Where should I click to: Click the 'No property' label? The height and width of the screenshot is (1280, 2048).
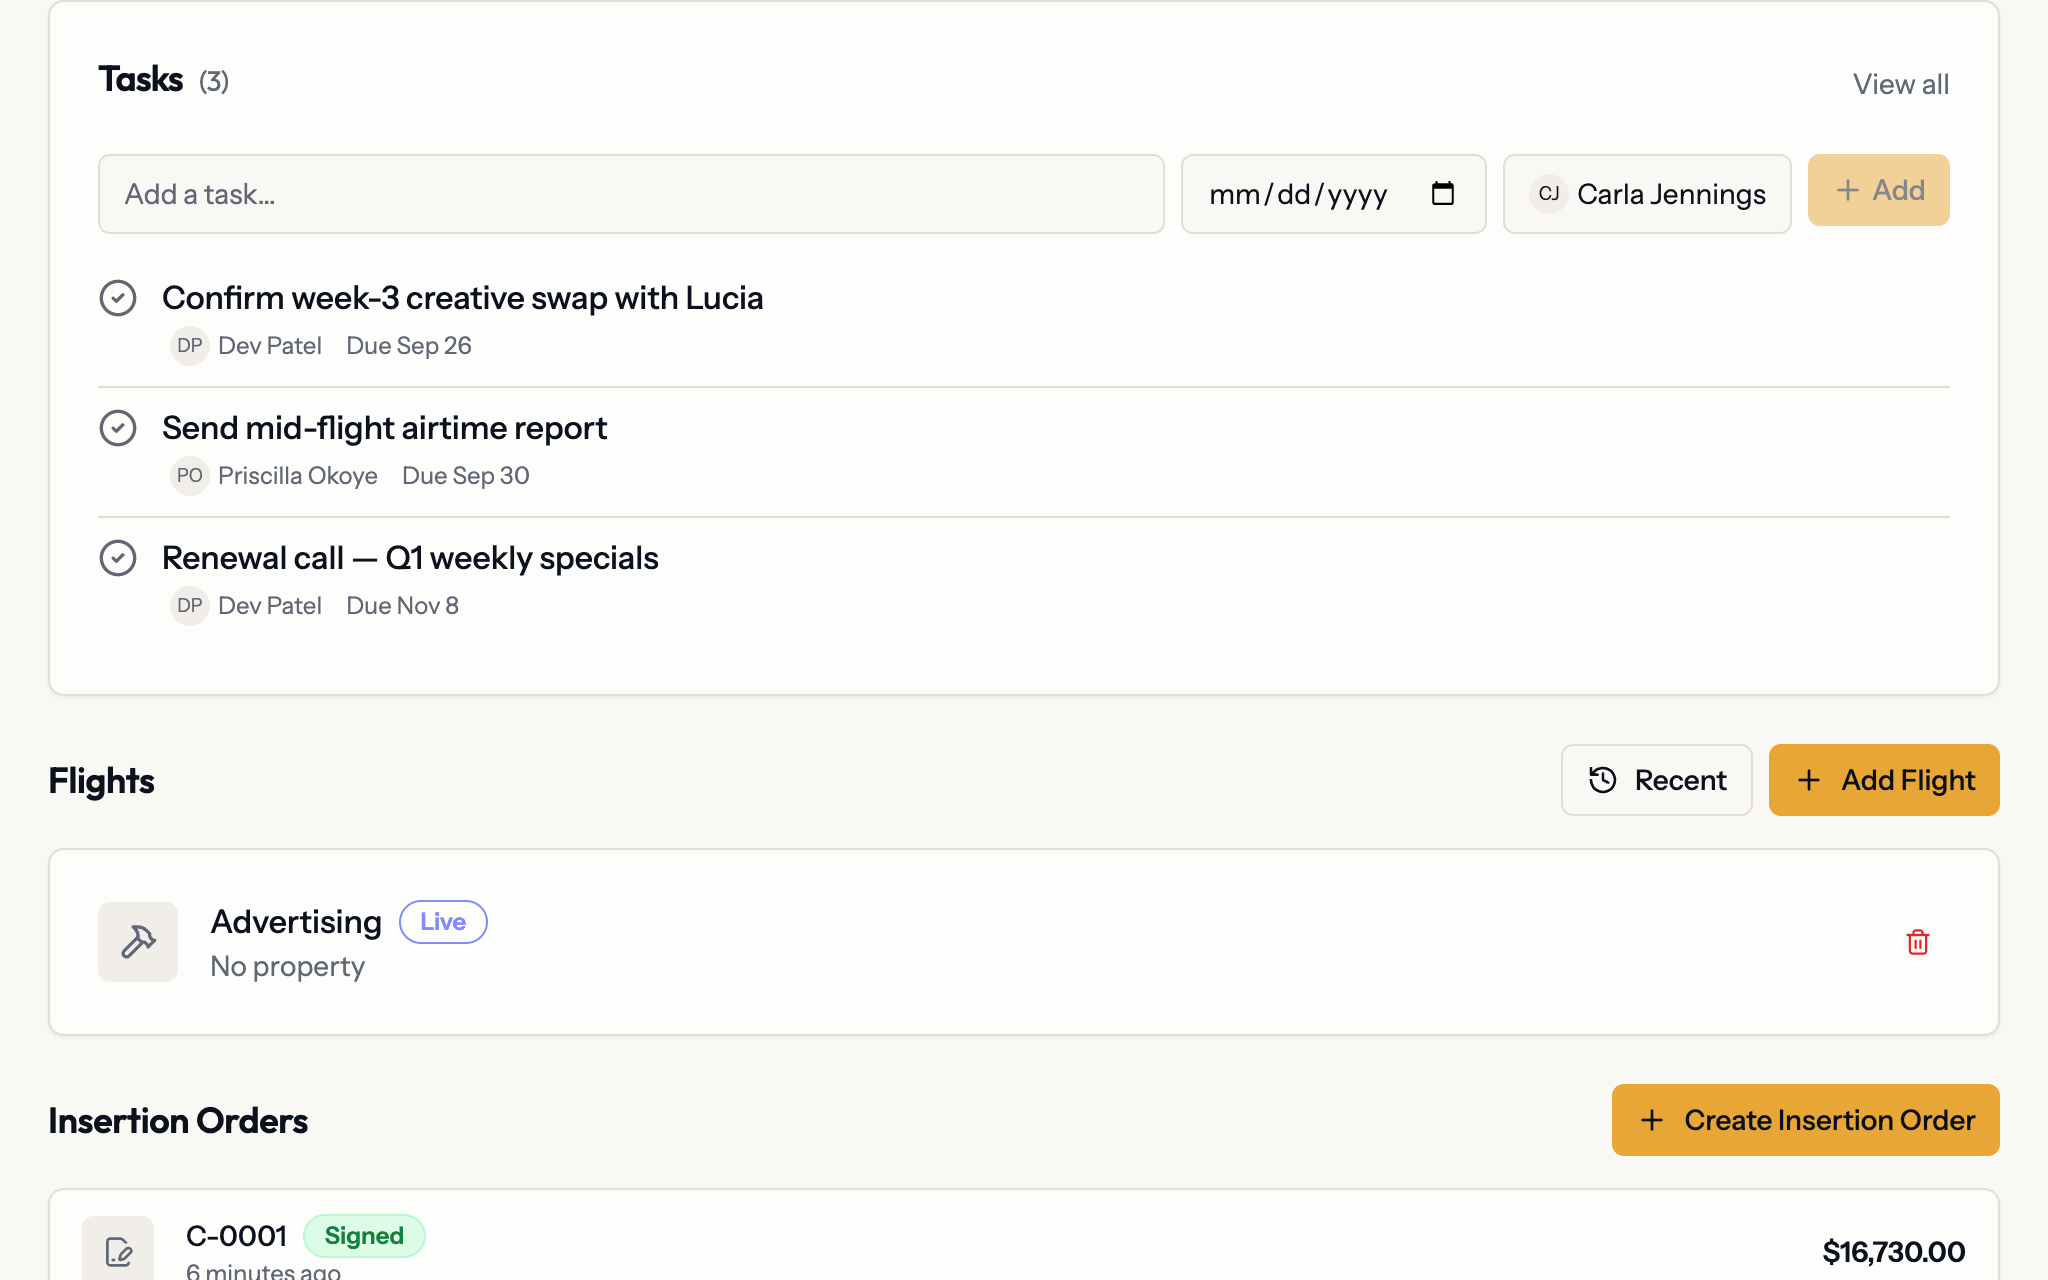288,967
